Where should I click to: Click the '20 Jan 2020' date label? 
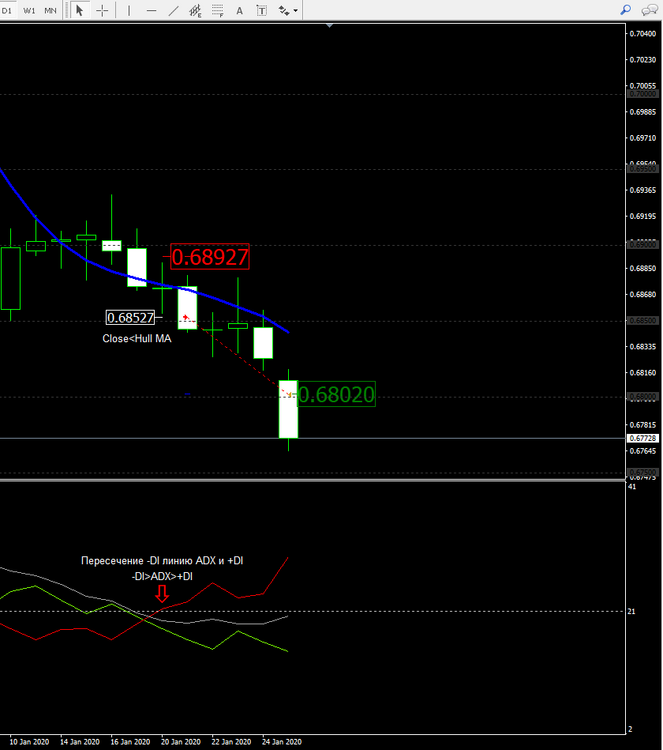[180, 742]
